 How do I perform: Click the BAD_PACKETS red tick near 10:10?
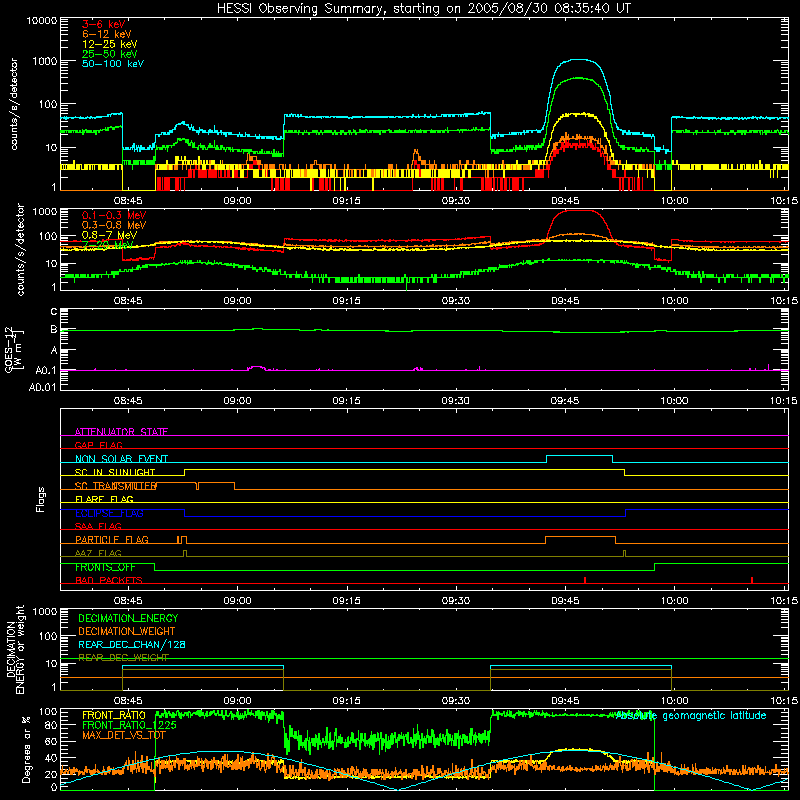point(752,580)
